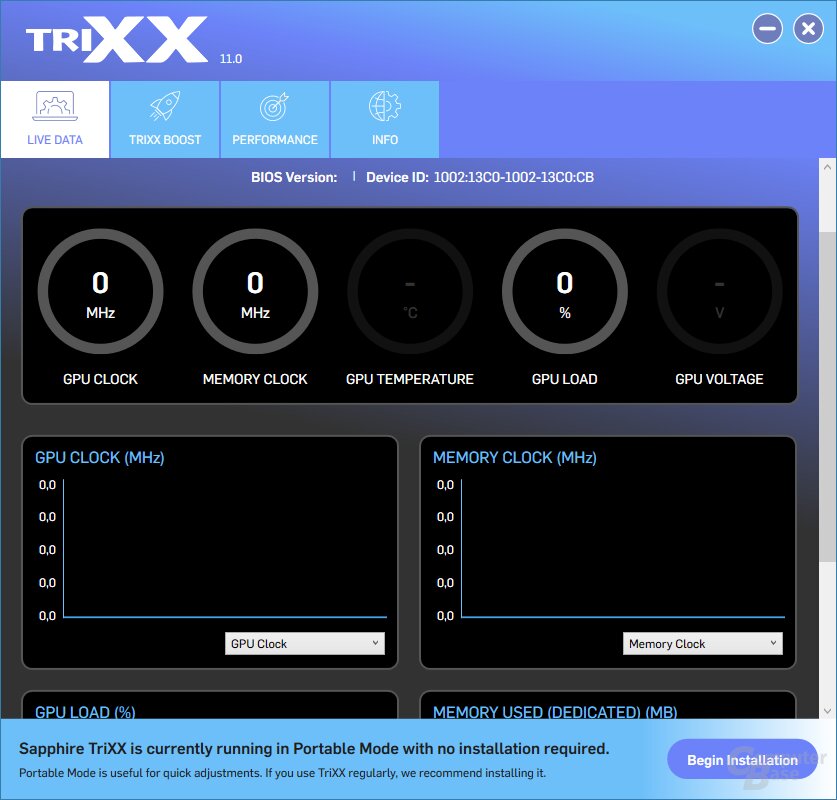Click the GPU Temperature gauge
Screen dimensions: 837x800
(x=409, y=290)
